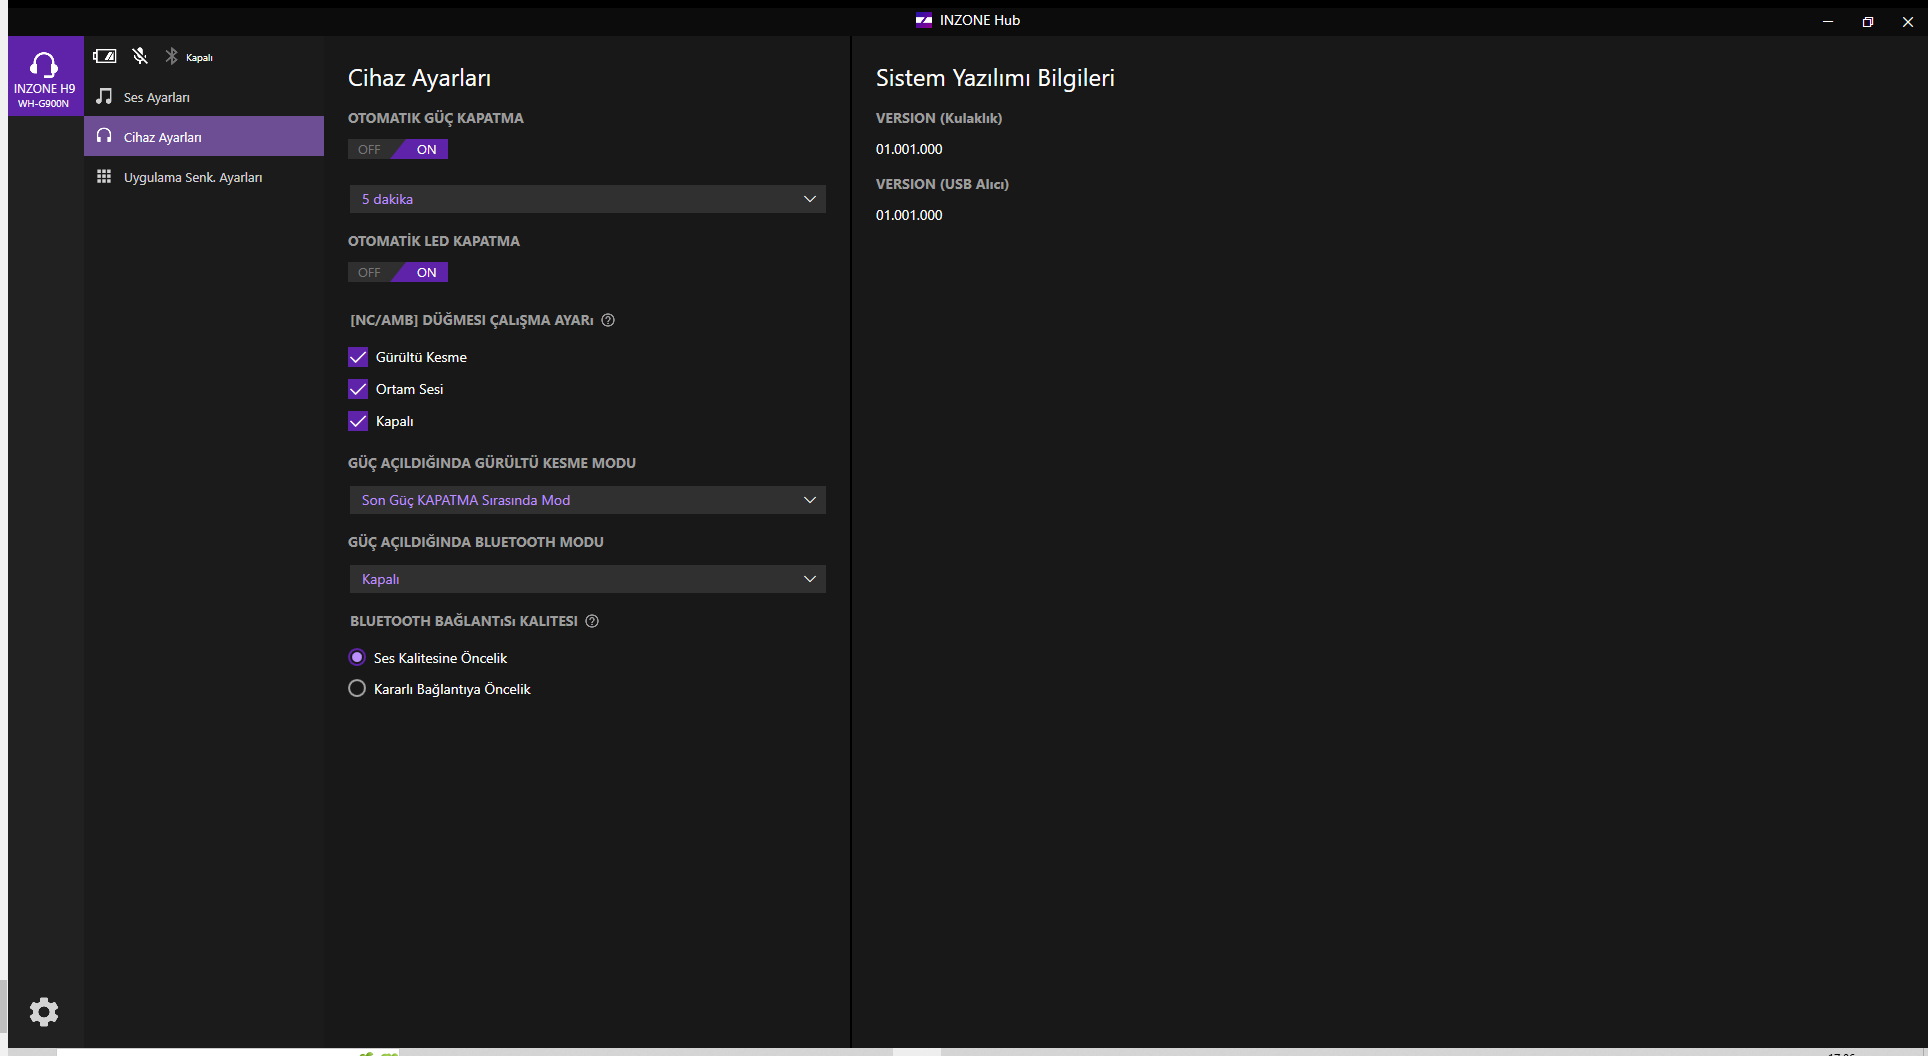Minimize the INZONE Hub window
Viewport: 1928px width, 1056px height.
(x=1828, y=21)
